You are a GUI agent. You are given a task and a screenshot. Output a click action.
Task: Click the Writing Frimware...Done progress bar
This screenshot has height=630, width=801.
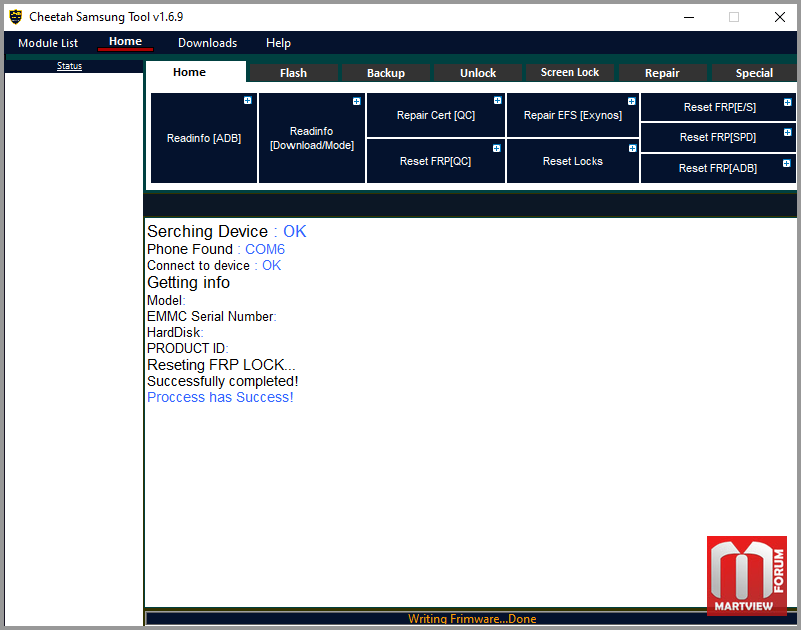[x=471, y=618]
